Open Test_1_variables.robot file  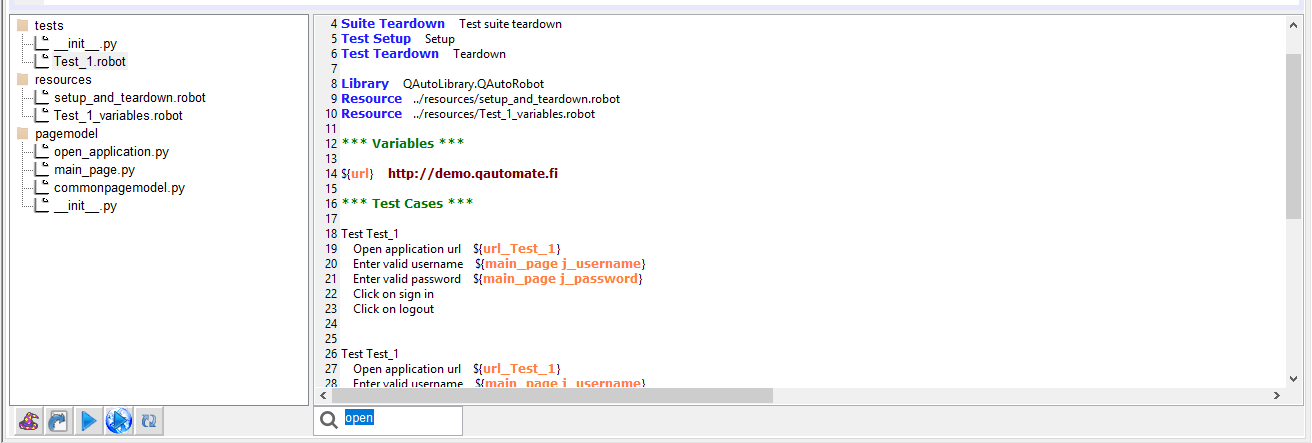pyautogui.click(x=118, y=115)
